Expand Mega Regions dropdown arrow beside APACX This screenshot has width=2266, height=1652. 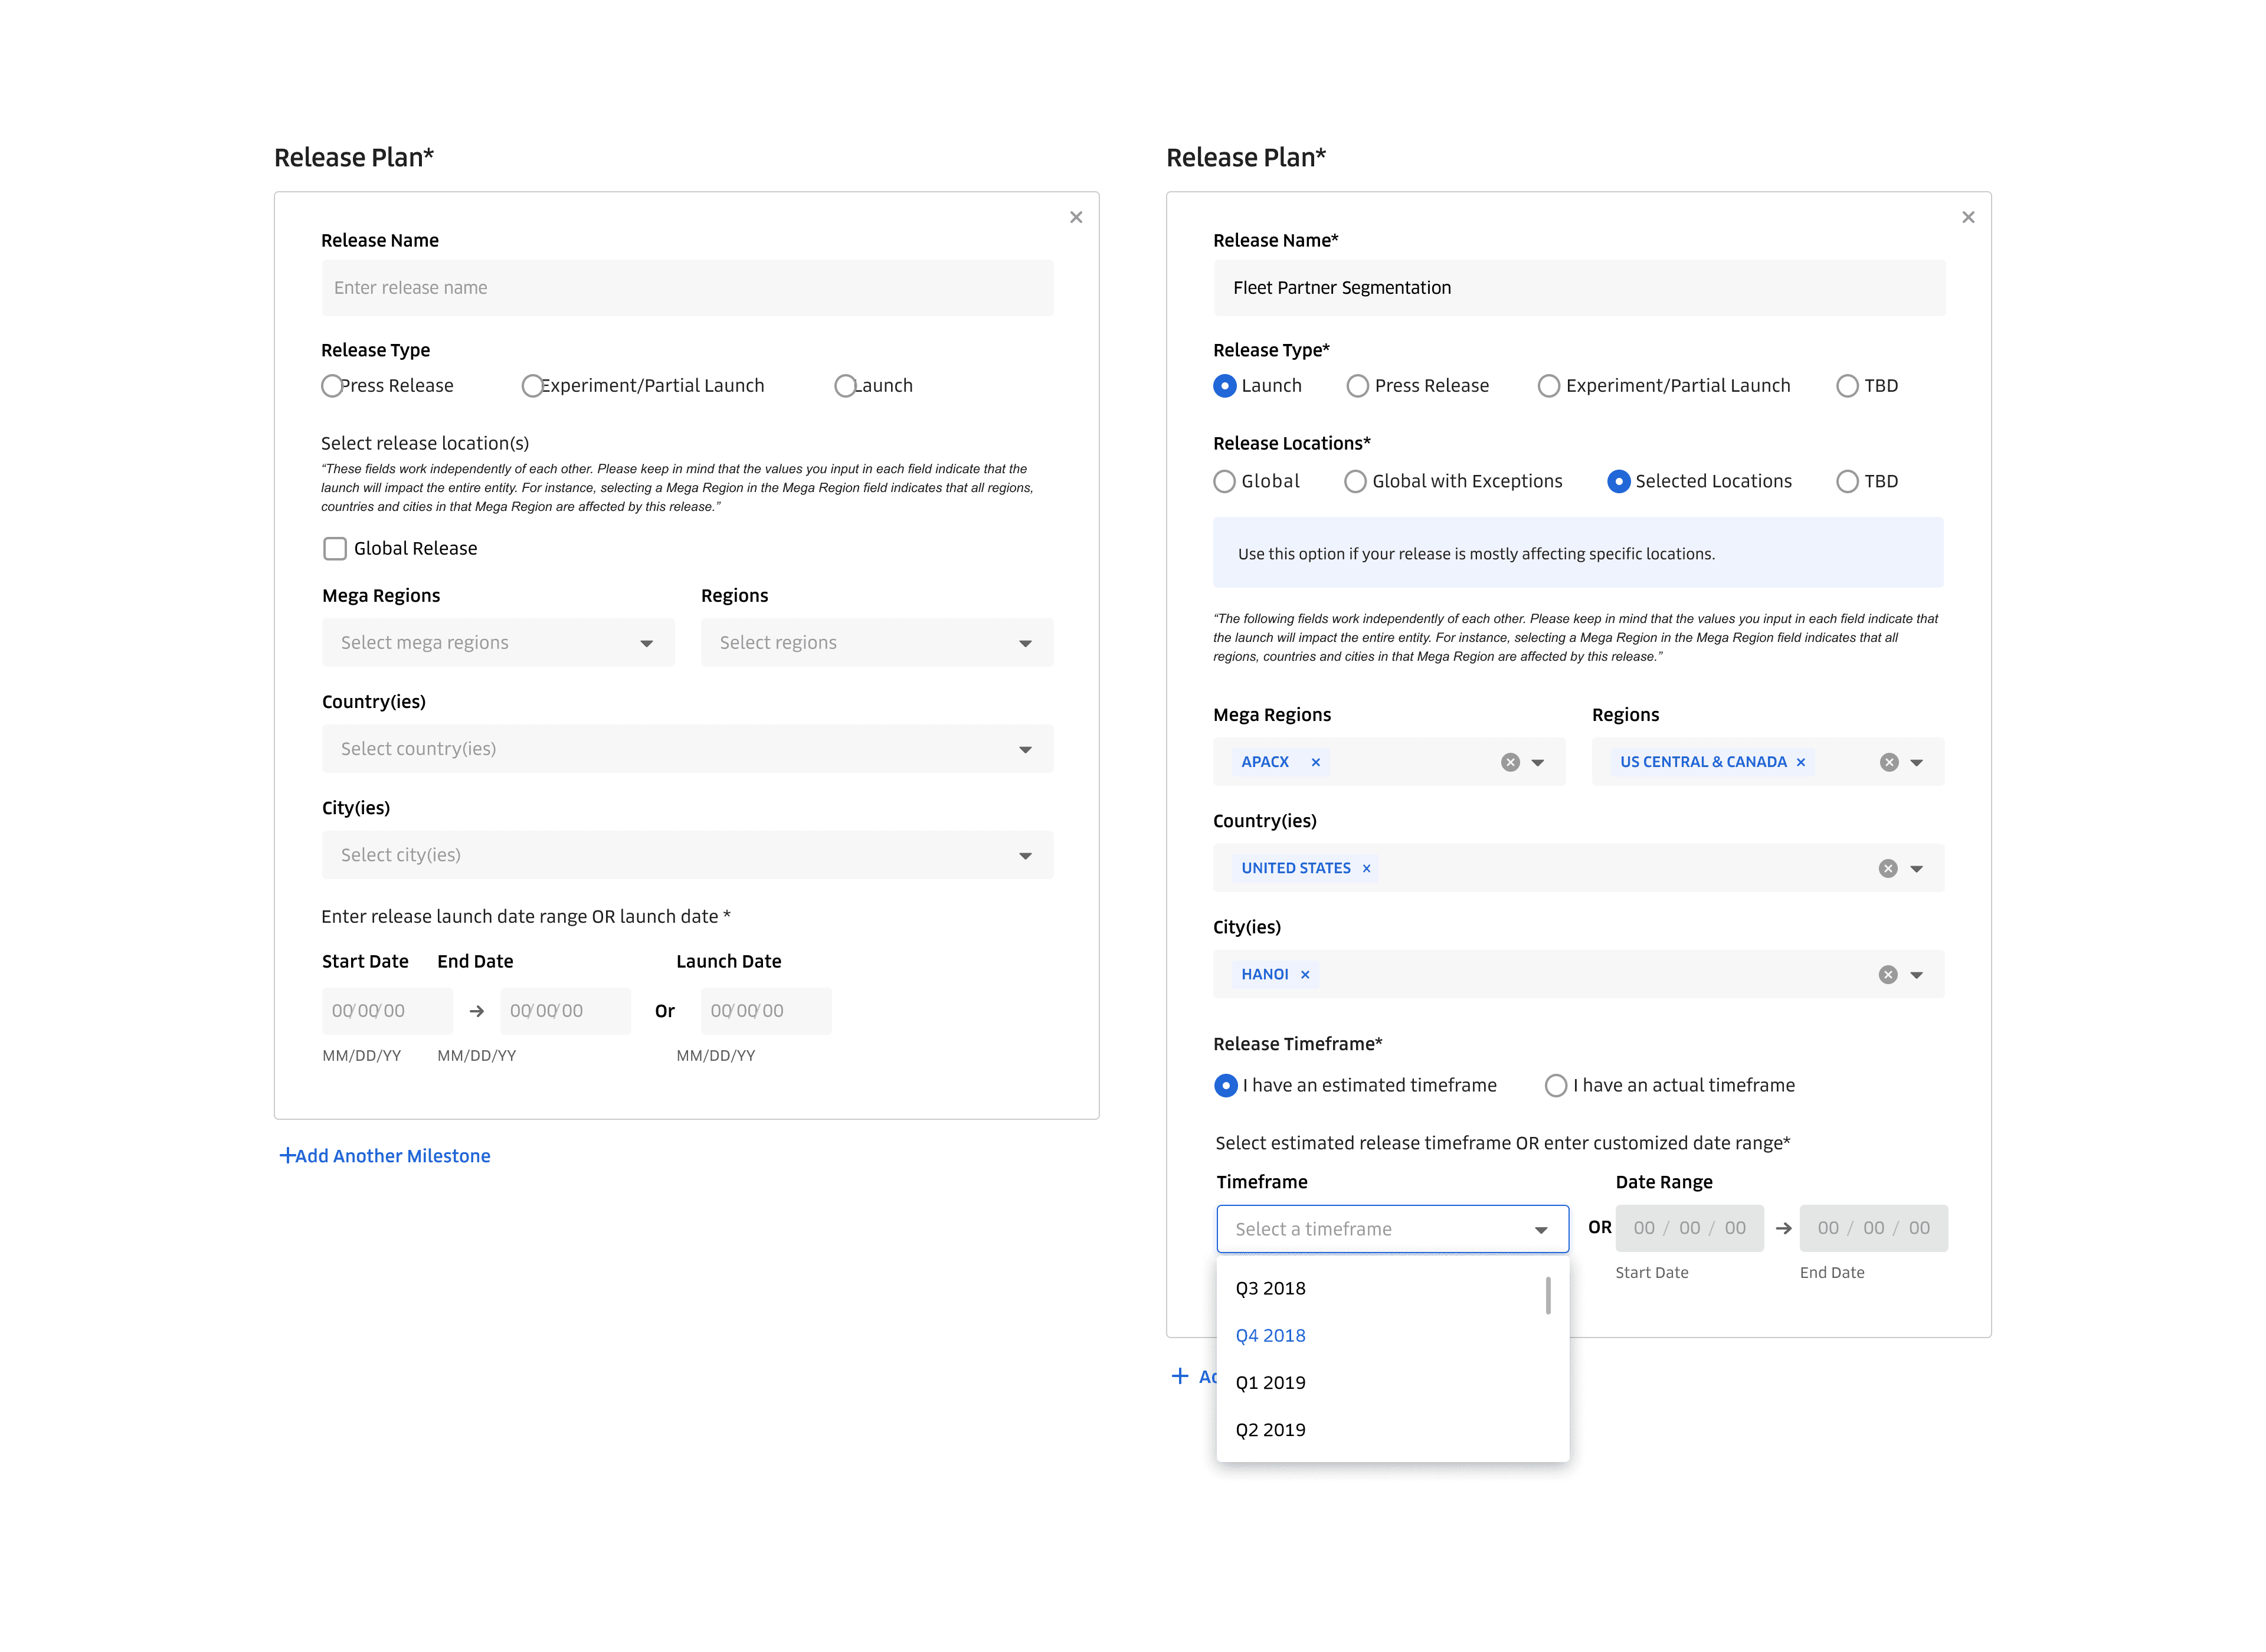click(x=1538, y=763)
